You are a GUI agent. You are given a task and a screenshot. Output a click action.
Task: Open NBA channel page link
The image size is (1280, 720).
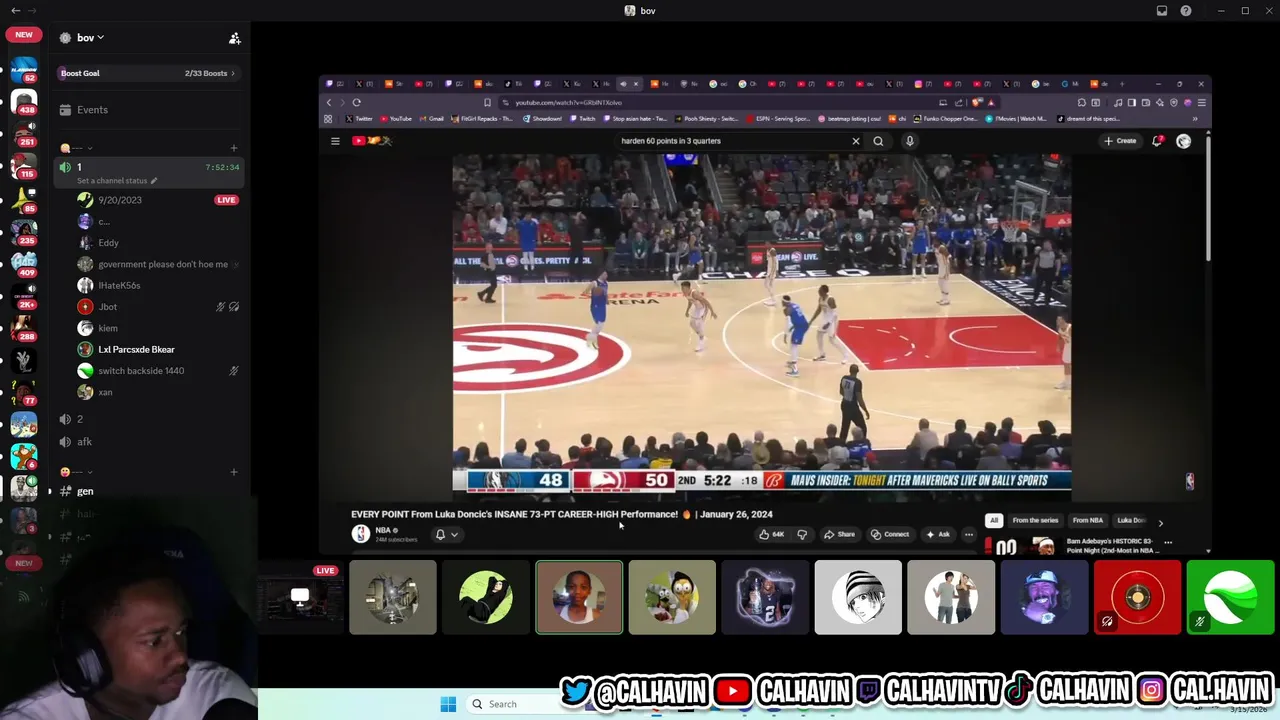[x=383, y=530]
